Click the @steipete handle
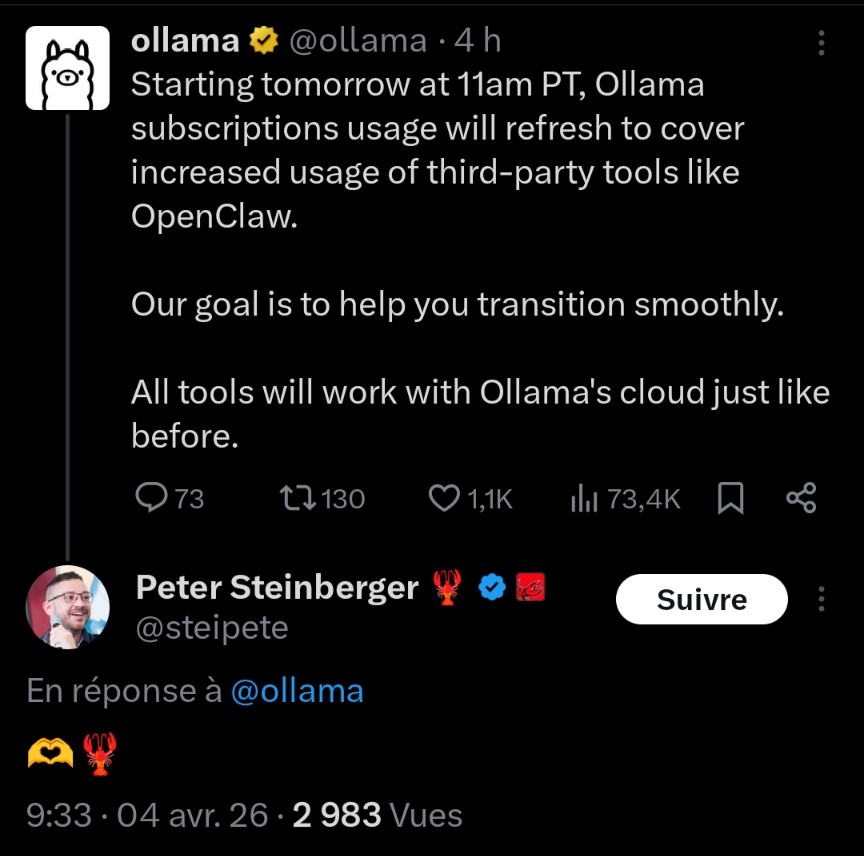This screenshot has height=856, width=864. tap(211, 628)
